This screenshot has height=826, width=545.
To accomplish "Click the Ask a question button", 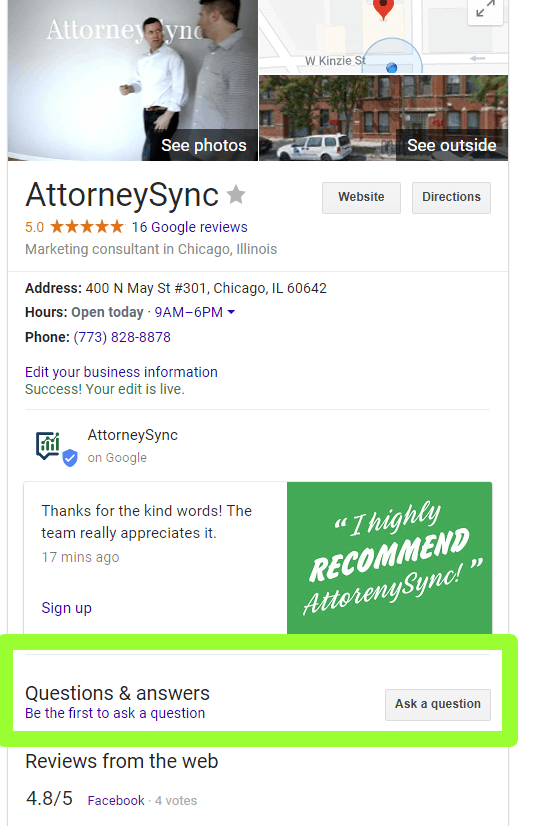I will 438,704.
